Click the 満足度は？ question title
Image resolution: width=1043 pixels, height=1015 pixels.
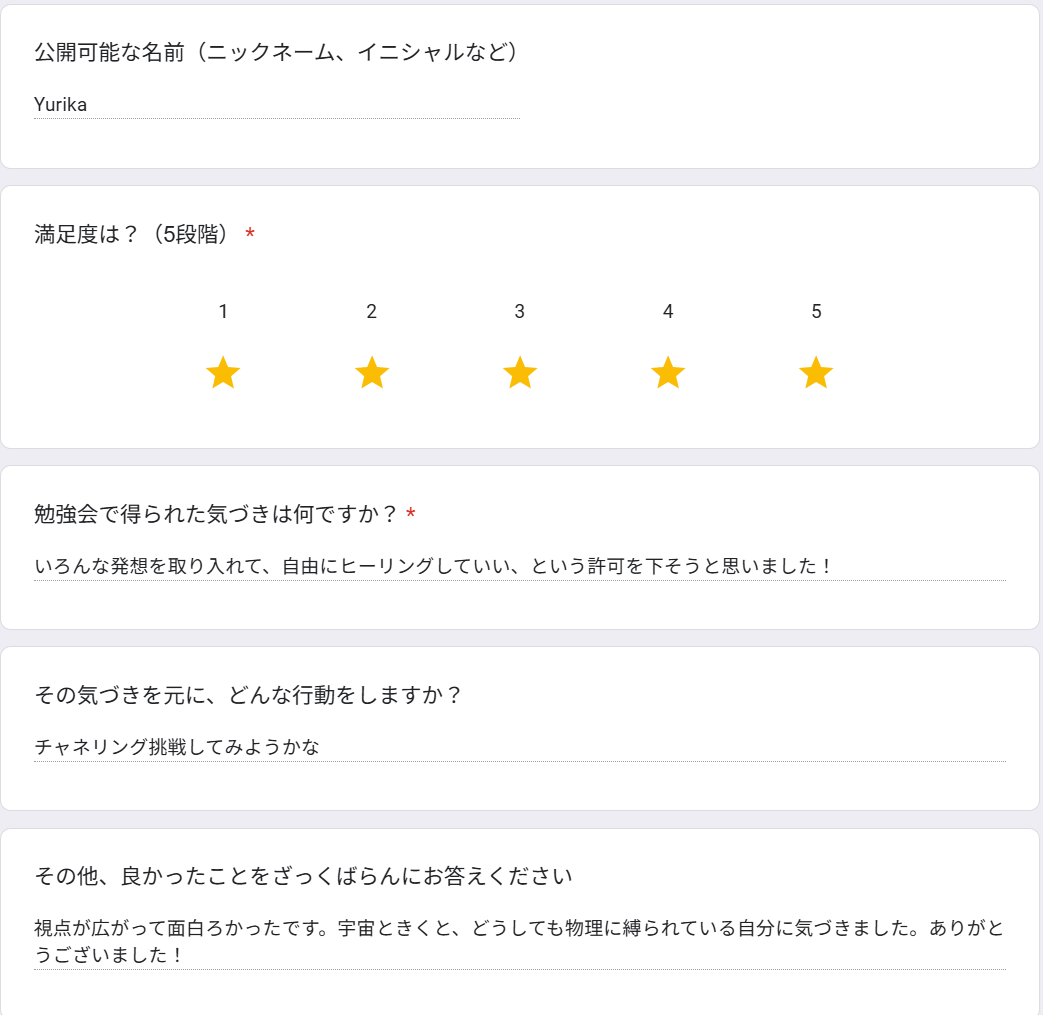132,234
